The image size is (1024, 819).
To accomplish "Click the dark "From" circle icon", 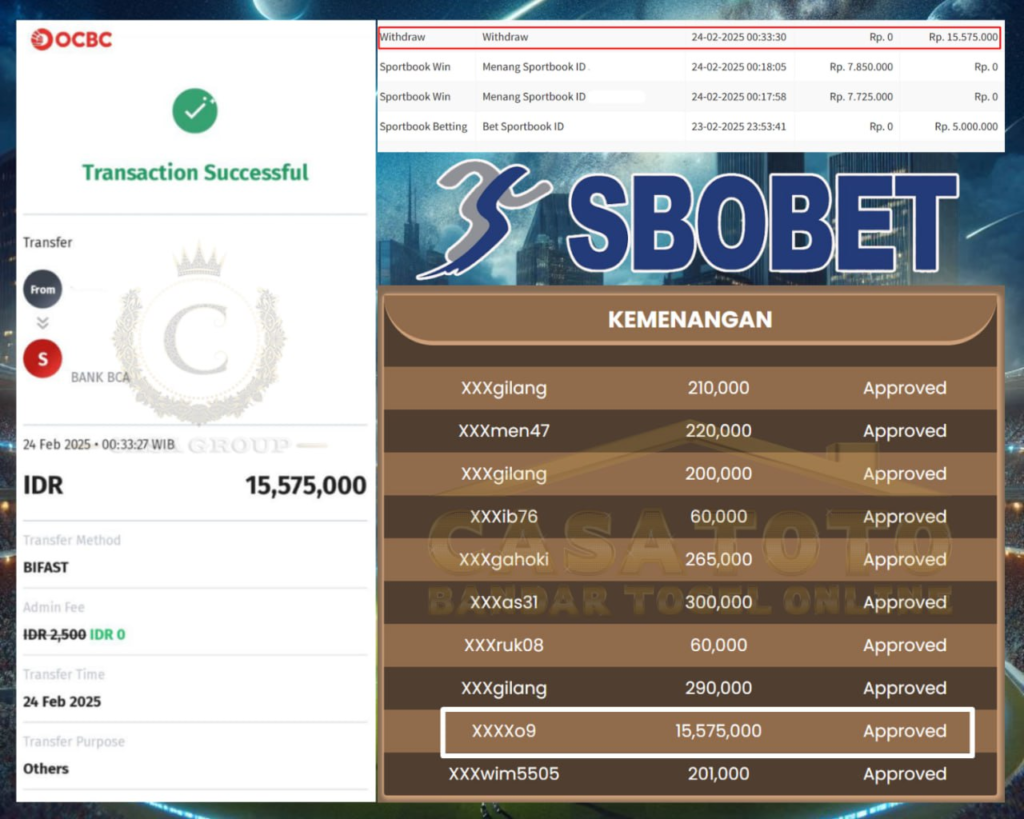I will tap(43, 290).
